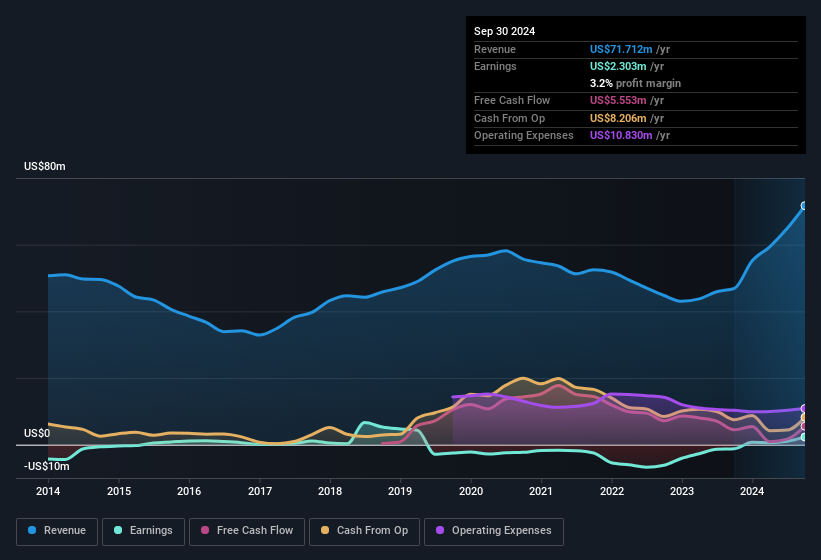
Task: Click the US$71.712m revenue value
Action: pyautogui.click(x=621, y=49)
